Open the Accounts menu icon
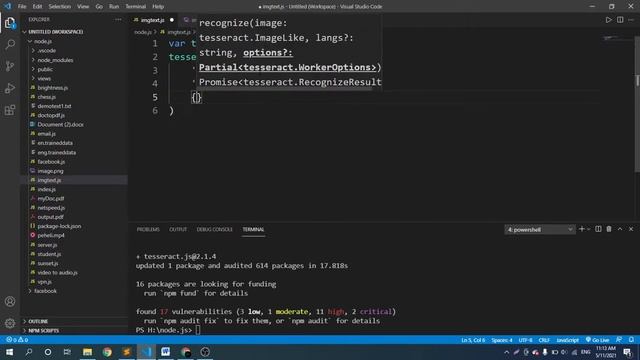Image resolution: width=640 pixels, height=360 pixels. pos(10,302)
